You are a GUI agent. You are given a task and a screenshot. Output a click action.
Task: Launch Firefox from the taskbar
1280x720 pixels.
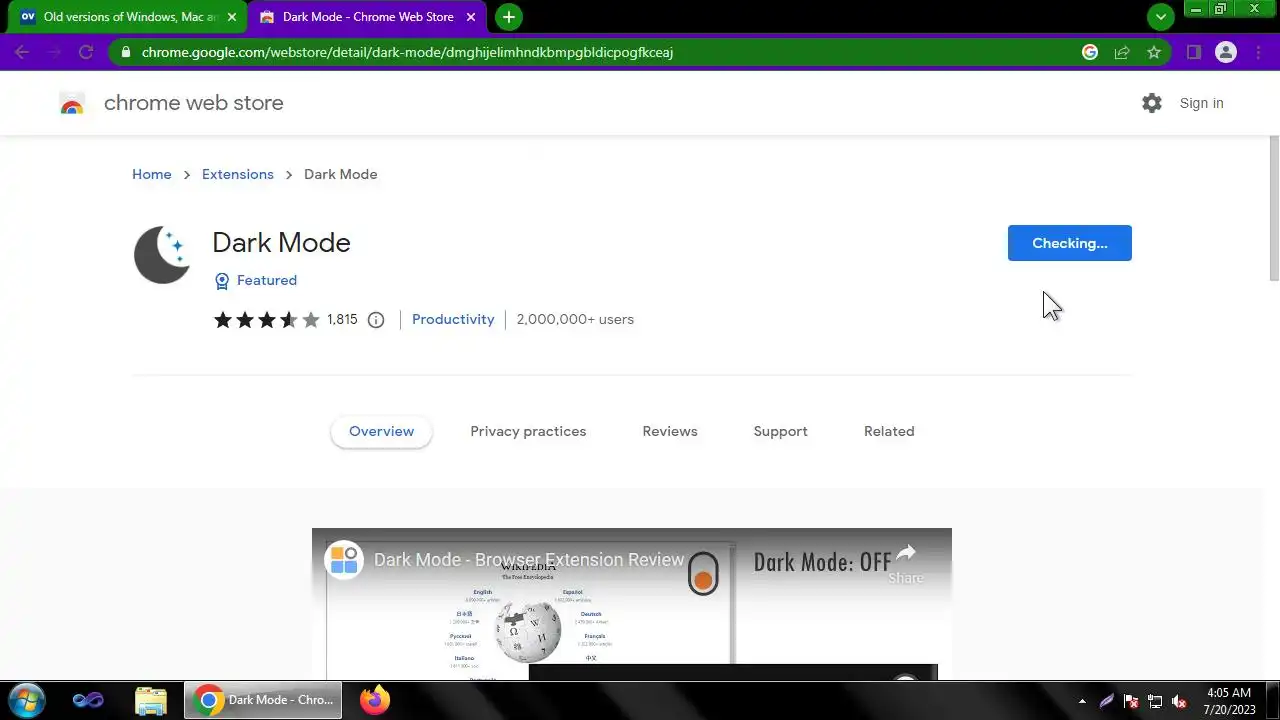click(x=375, y=700)
